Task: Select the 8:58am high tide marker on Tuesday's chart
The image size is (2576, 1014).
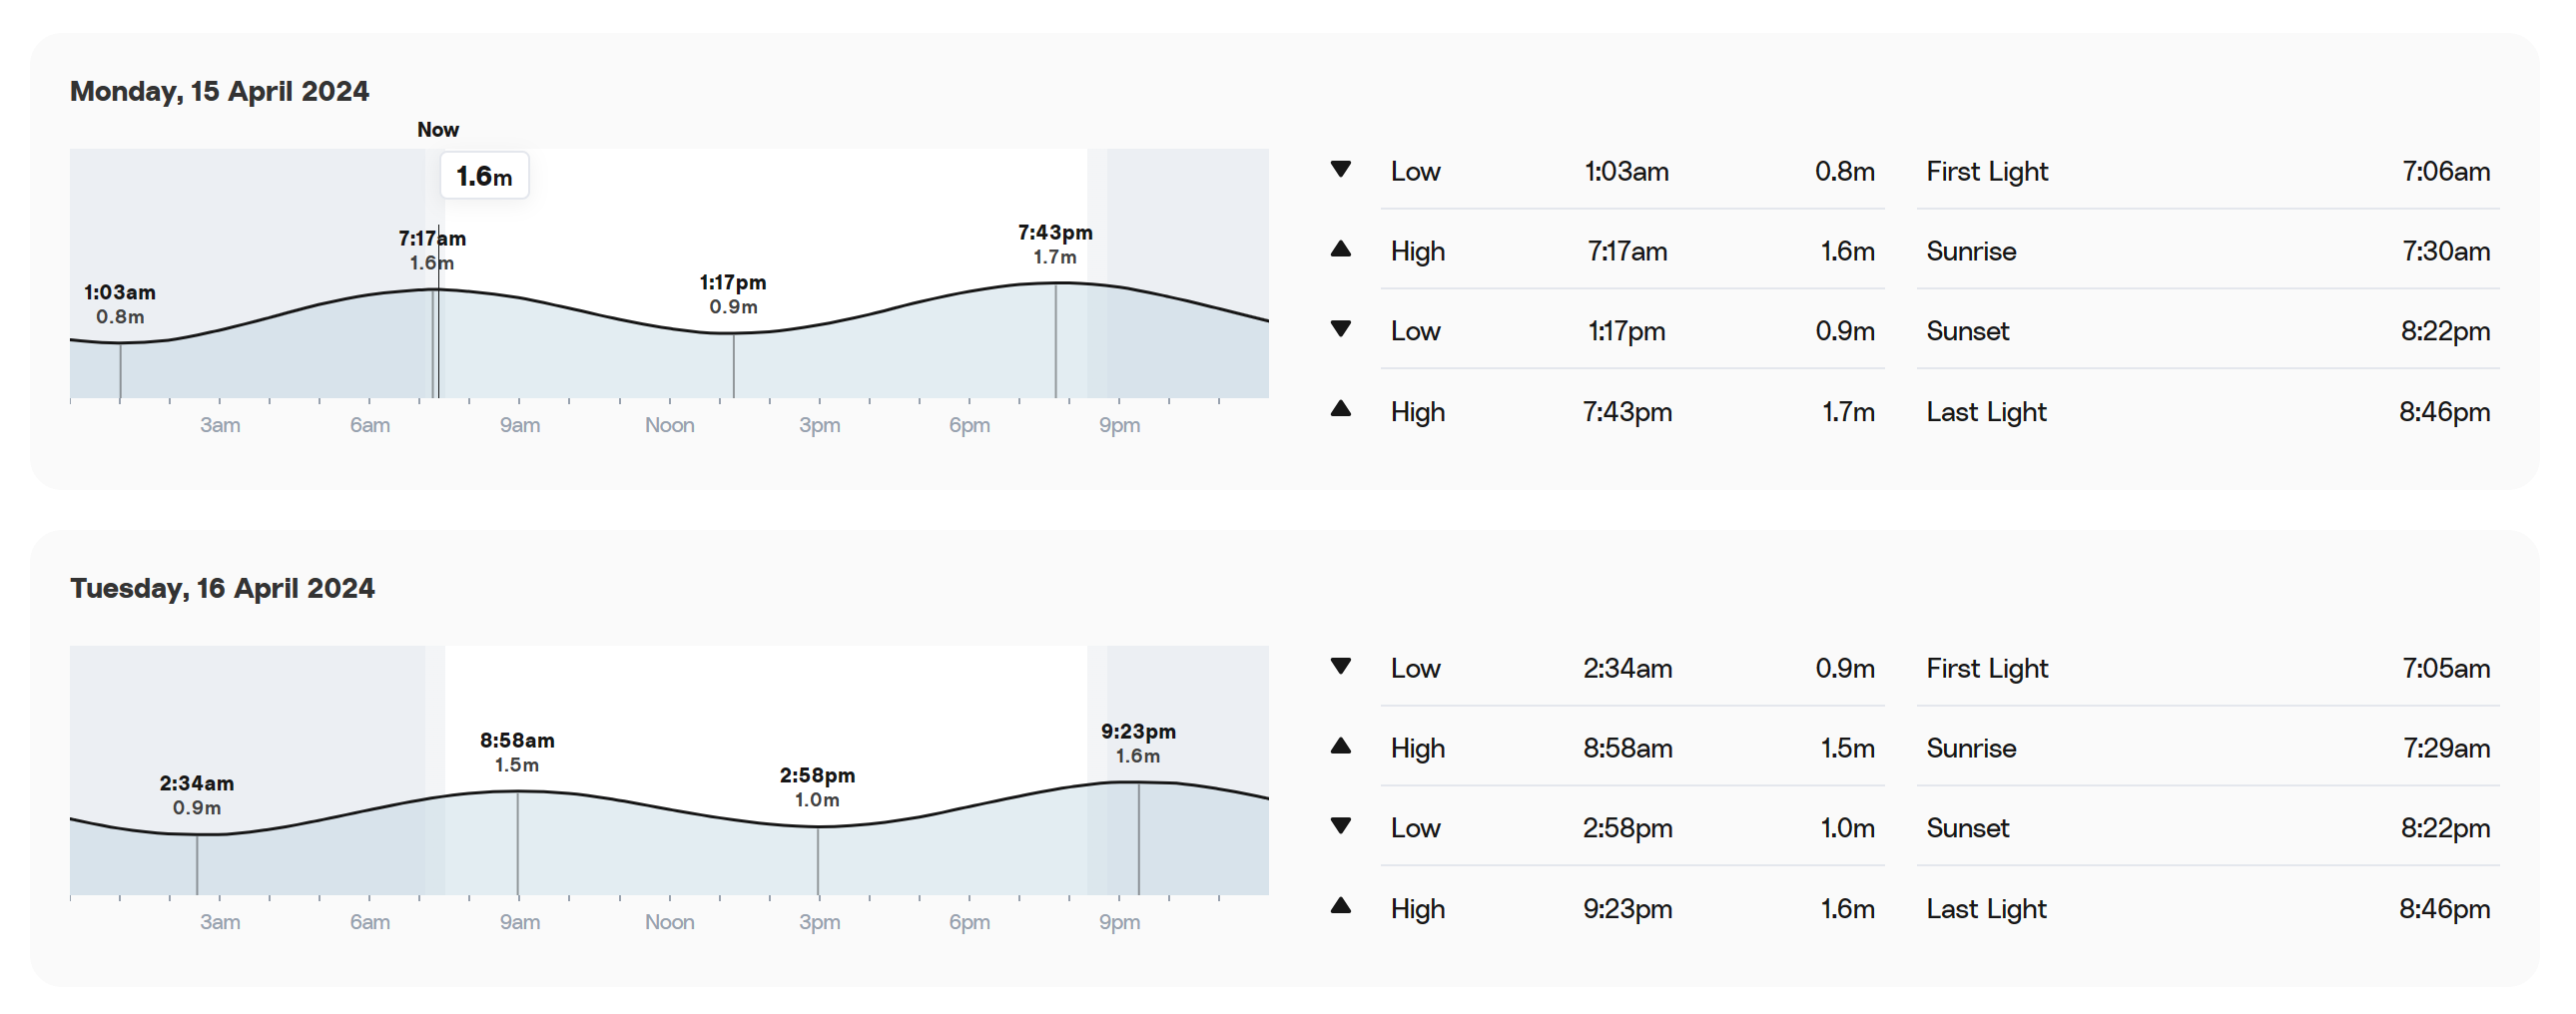Action: 517,752
